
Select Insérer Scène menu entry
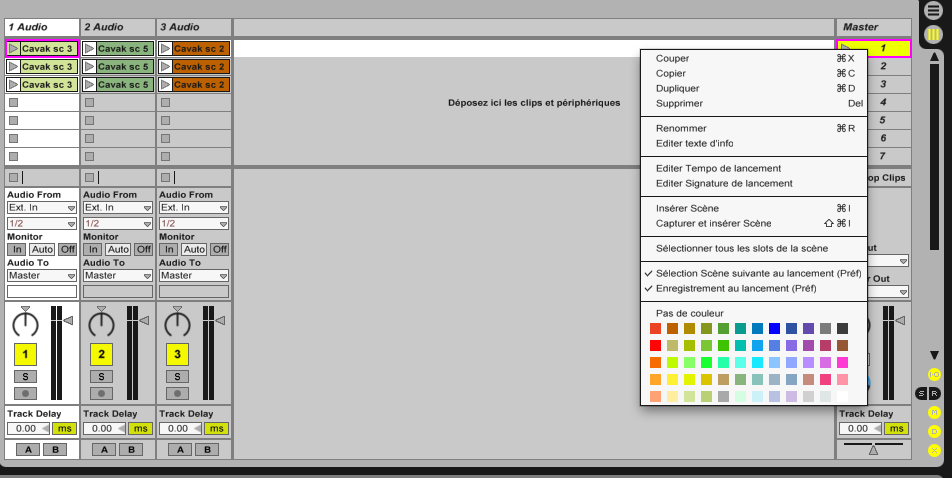click(687, 208)
